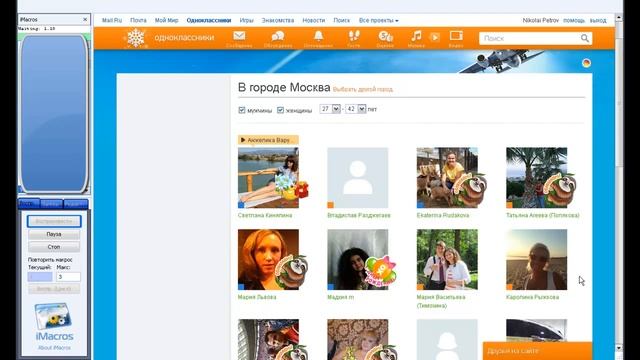
Task: Open Discussions speech-bubble icon
Action: click(x=278, y=36)
